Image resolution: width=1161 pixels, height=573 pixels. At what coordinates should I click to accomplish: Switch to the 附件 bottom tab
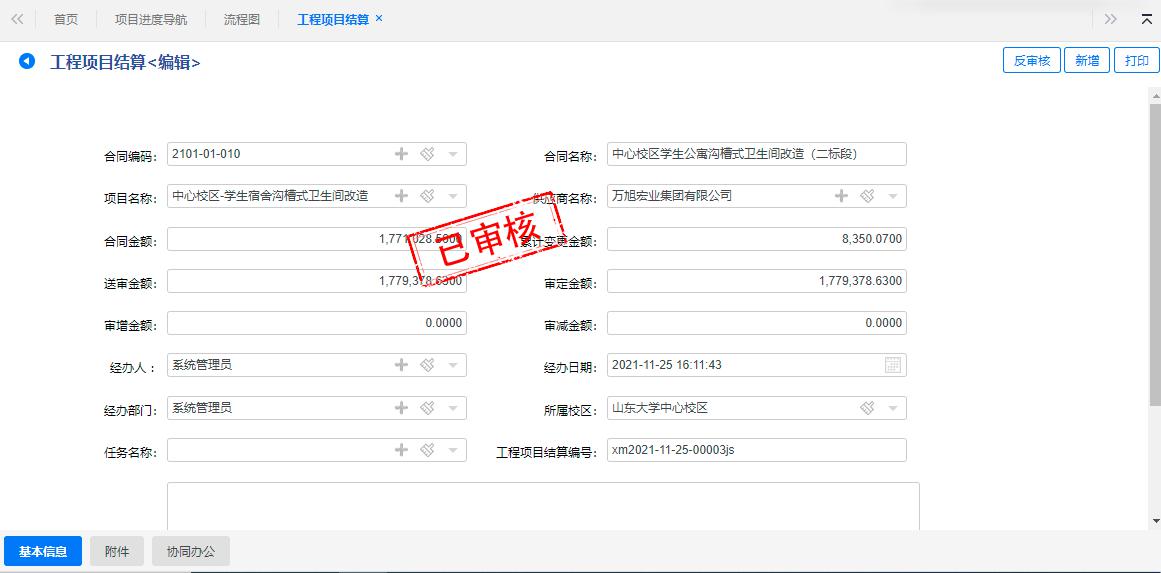pyautogui.click(x=117, y=551)
